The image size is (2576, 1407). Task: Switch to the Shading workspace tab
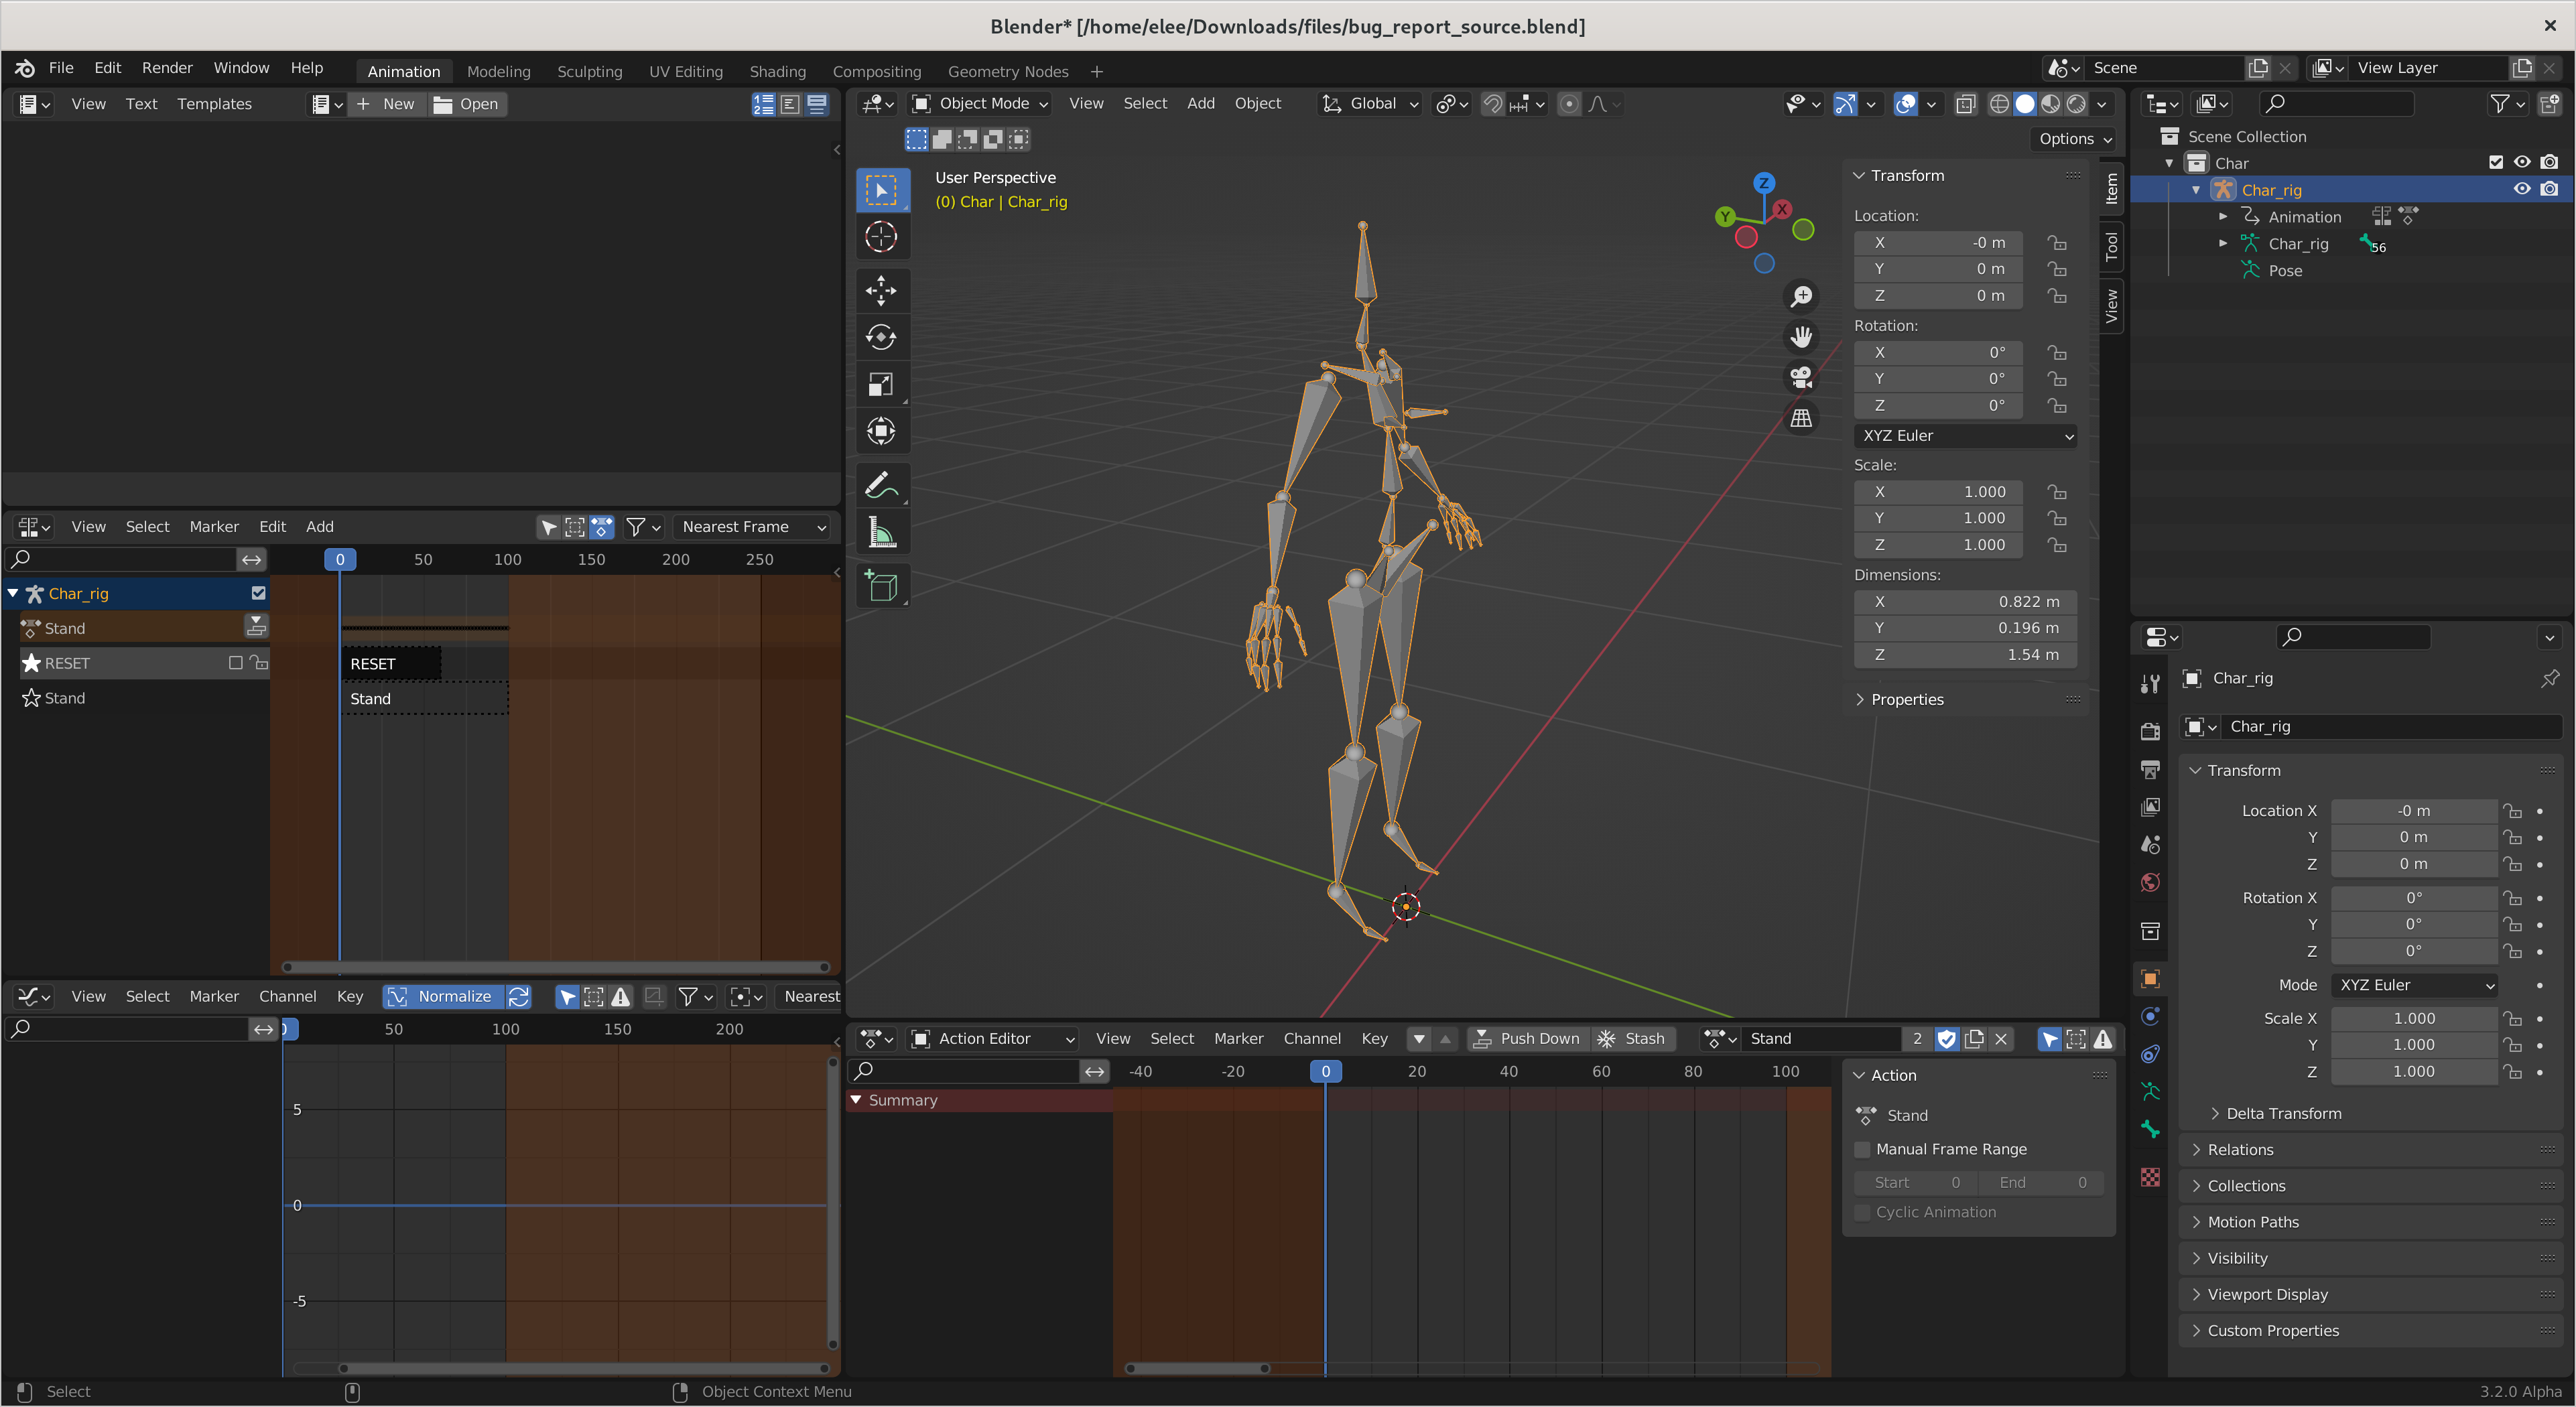(777, 71)
